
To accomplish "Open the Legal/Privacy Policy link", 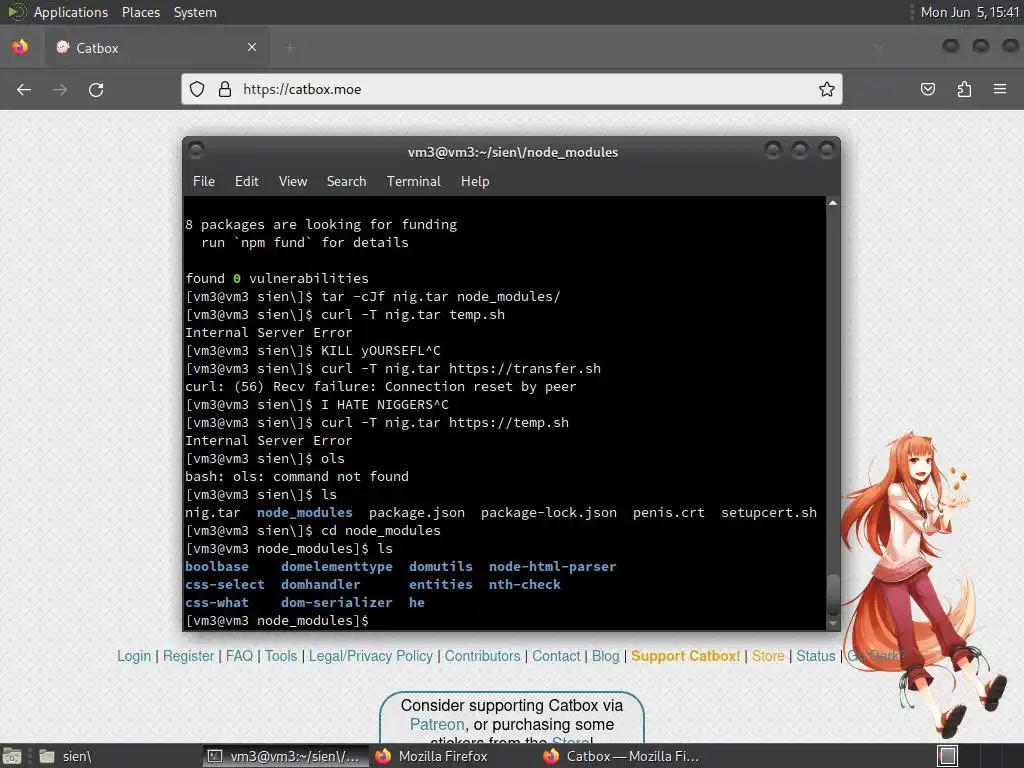I will click(x=370, y=656).
